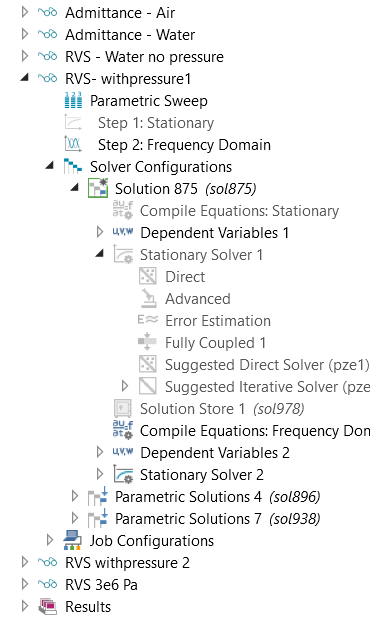
Task: Click the Frequency Domain wave icon
Action: 73,144
